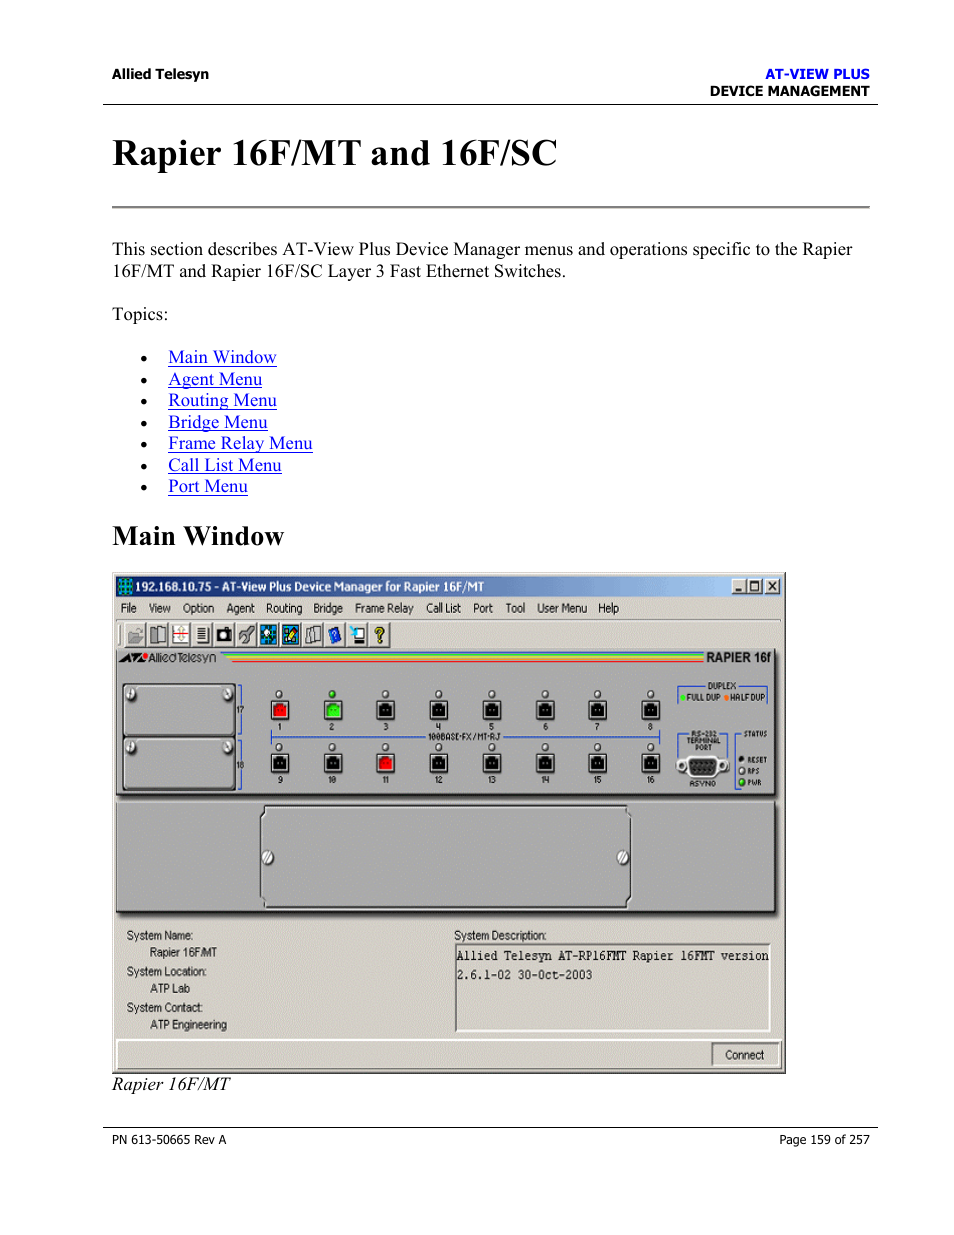Select port 10 on the switch
This screenshot has height=1235, width=954.
tap(332, 763)
